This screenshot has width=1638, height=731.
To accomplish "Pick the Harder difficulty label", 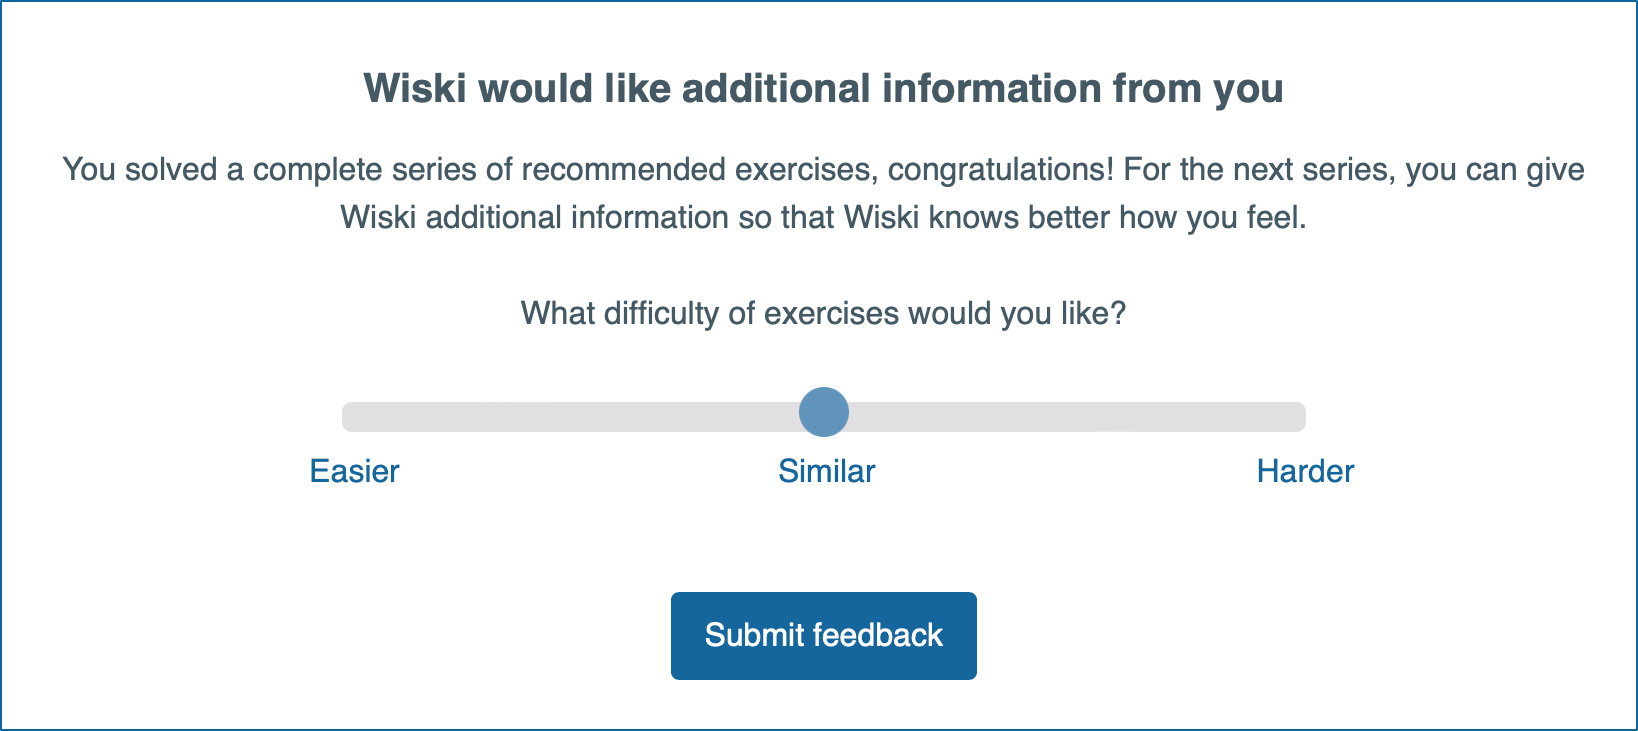I will (x=1305, y=471).
